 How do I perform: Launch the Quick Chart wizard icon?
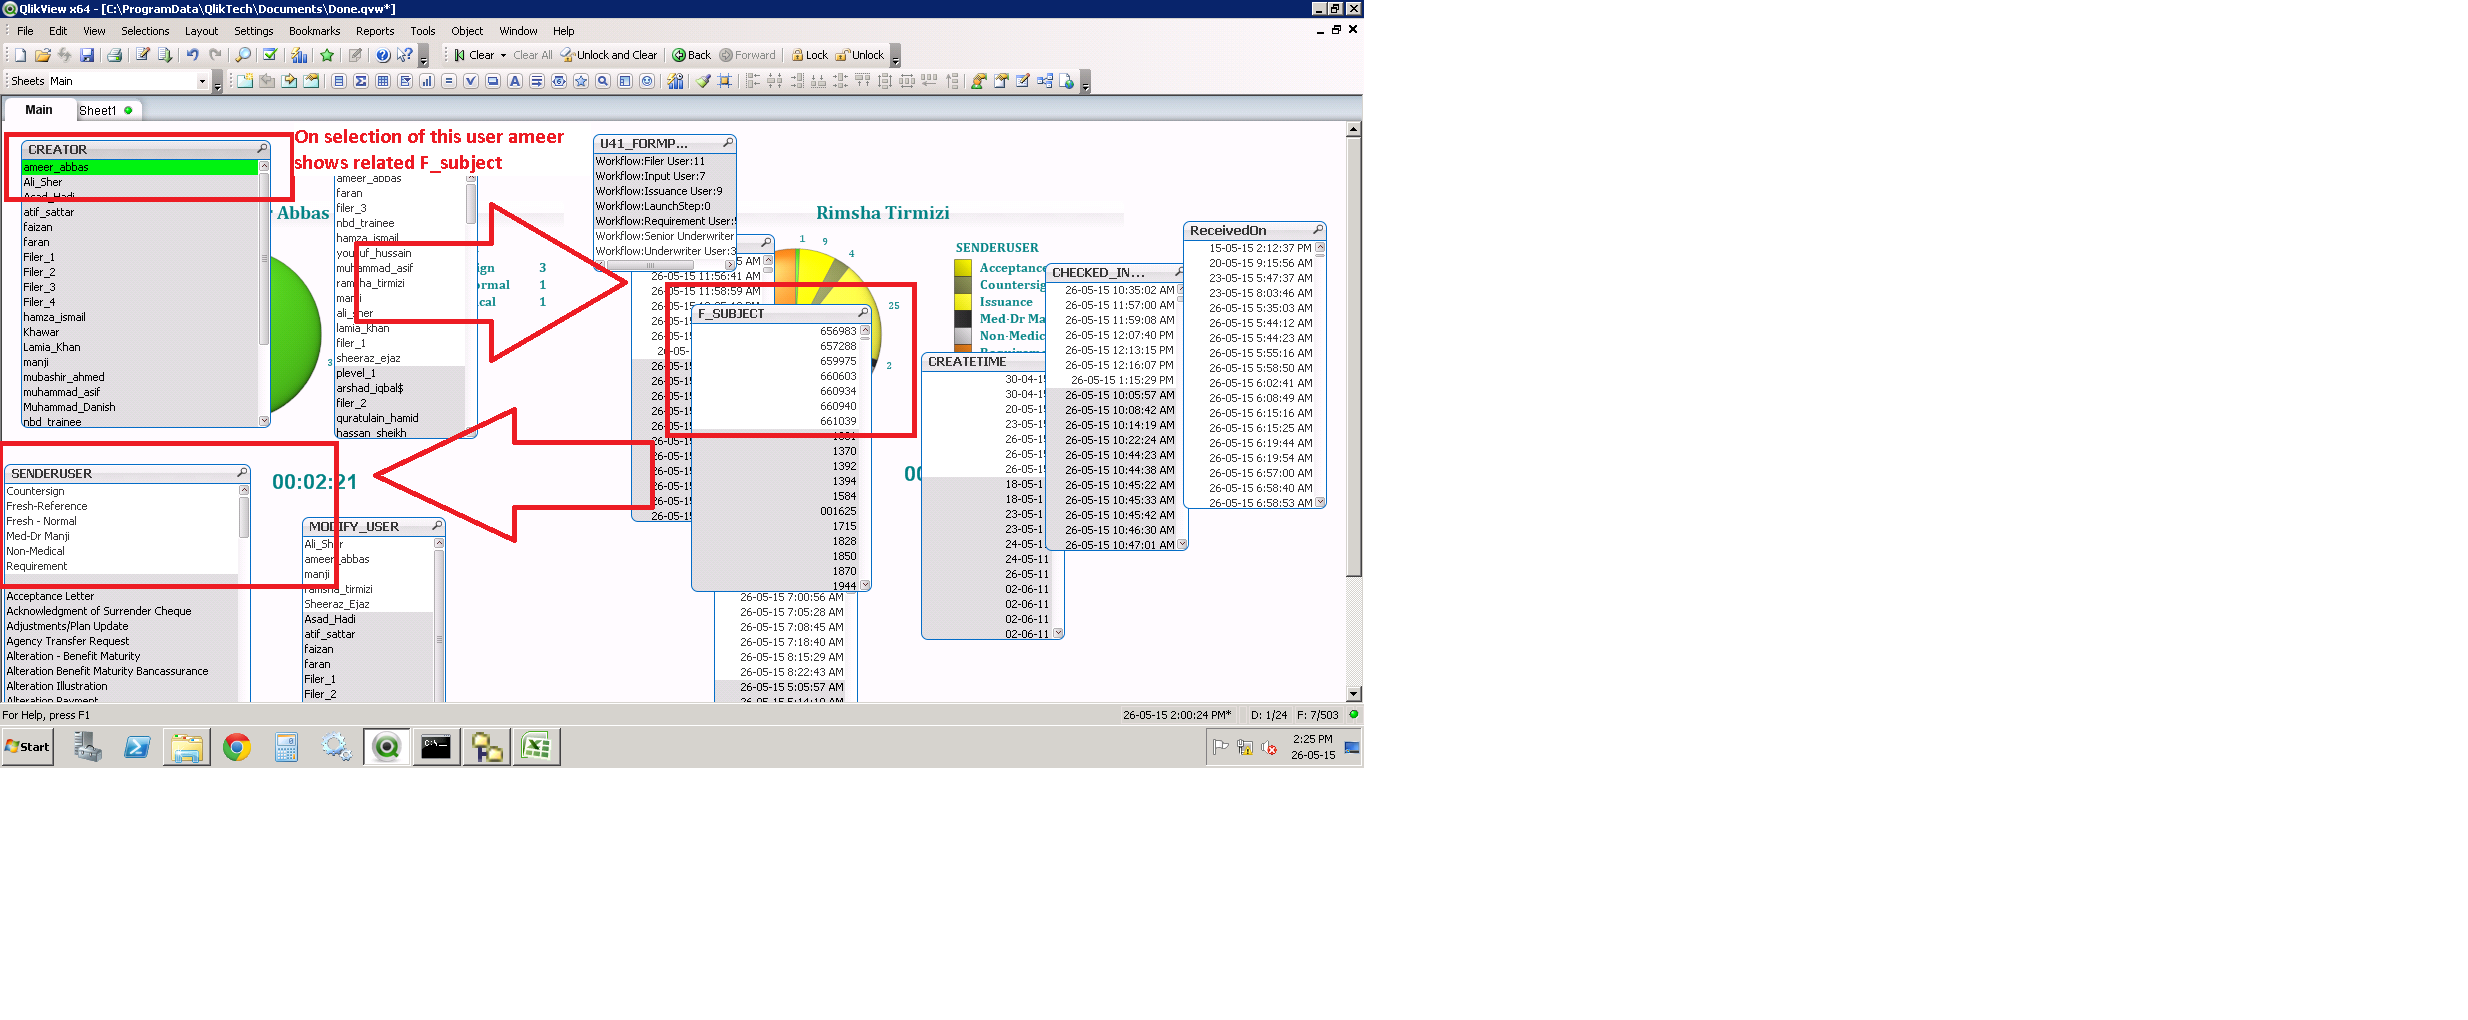click(299, 55)
